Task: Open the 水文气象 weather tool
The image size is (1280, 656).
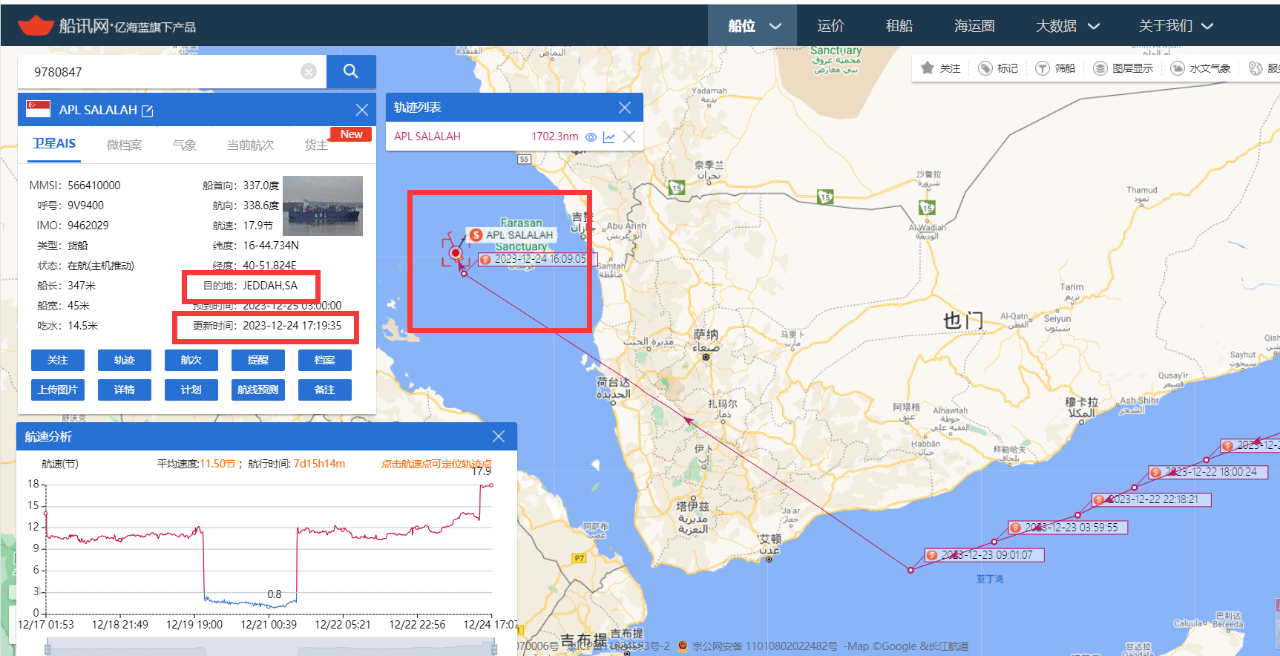Action: (1175, 68)
